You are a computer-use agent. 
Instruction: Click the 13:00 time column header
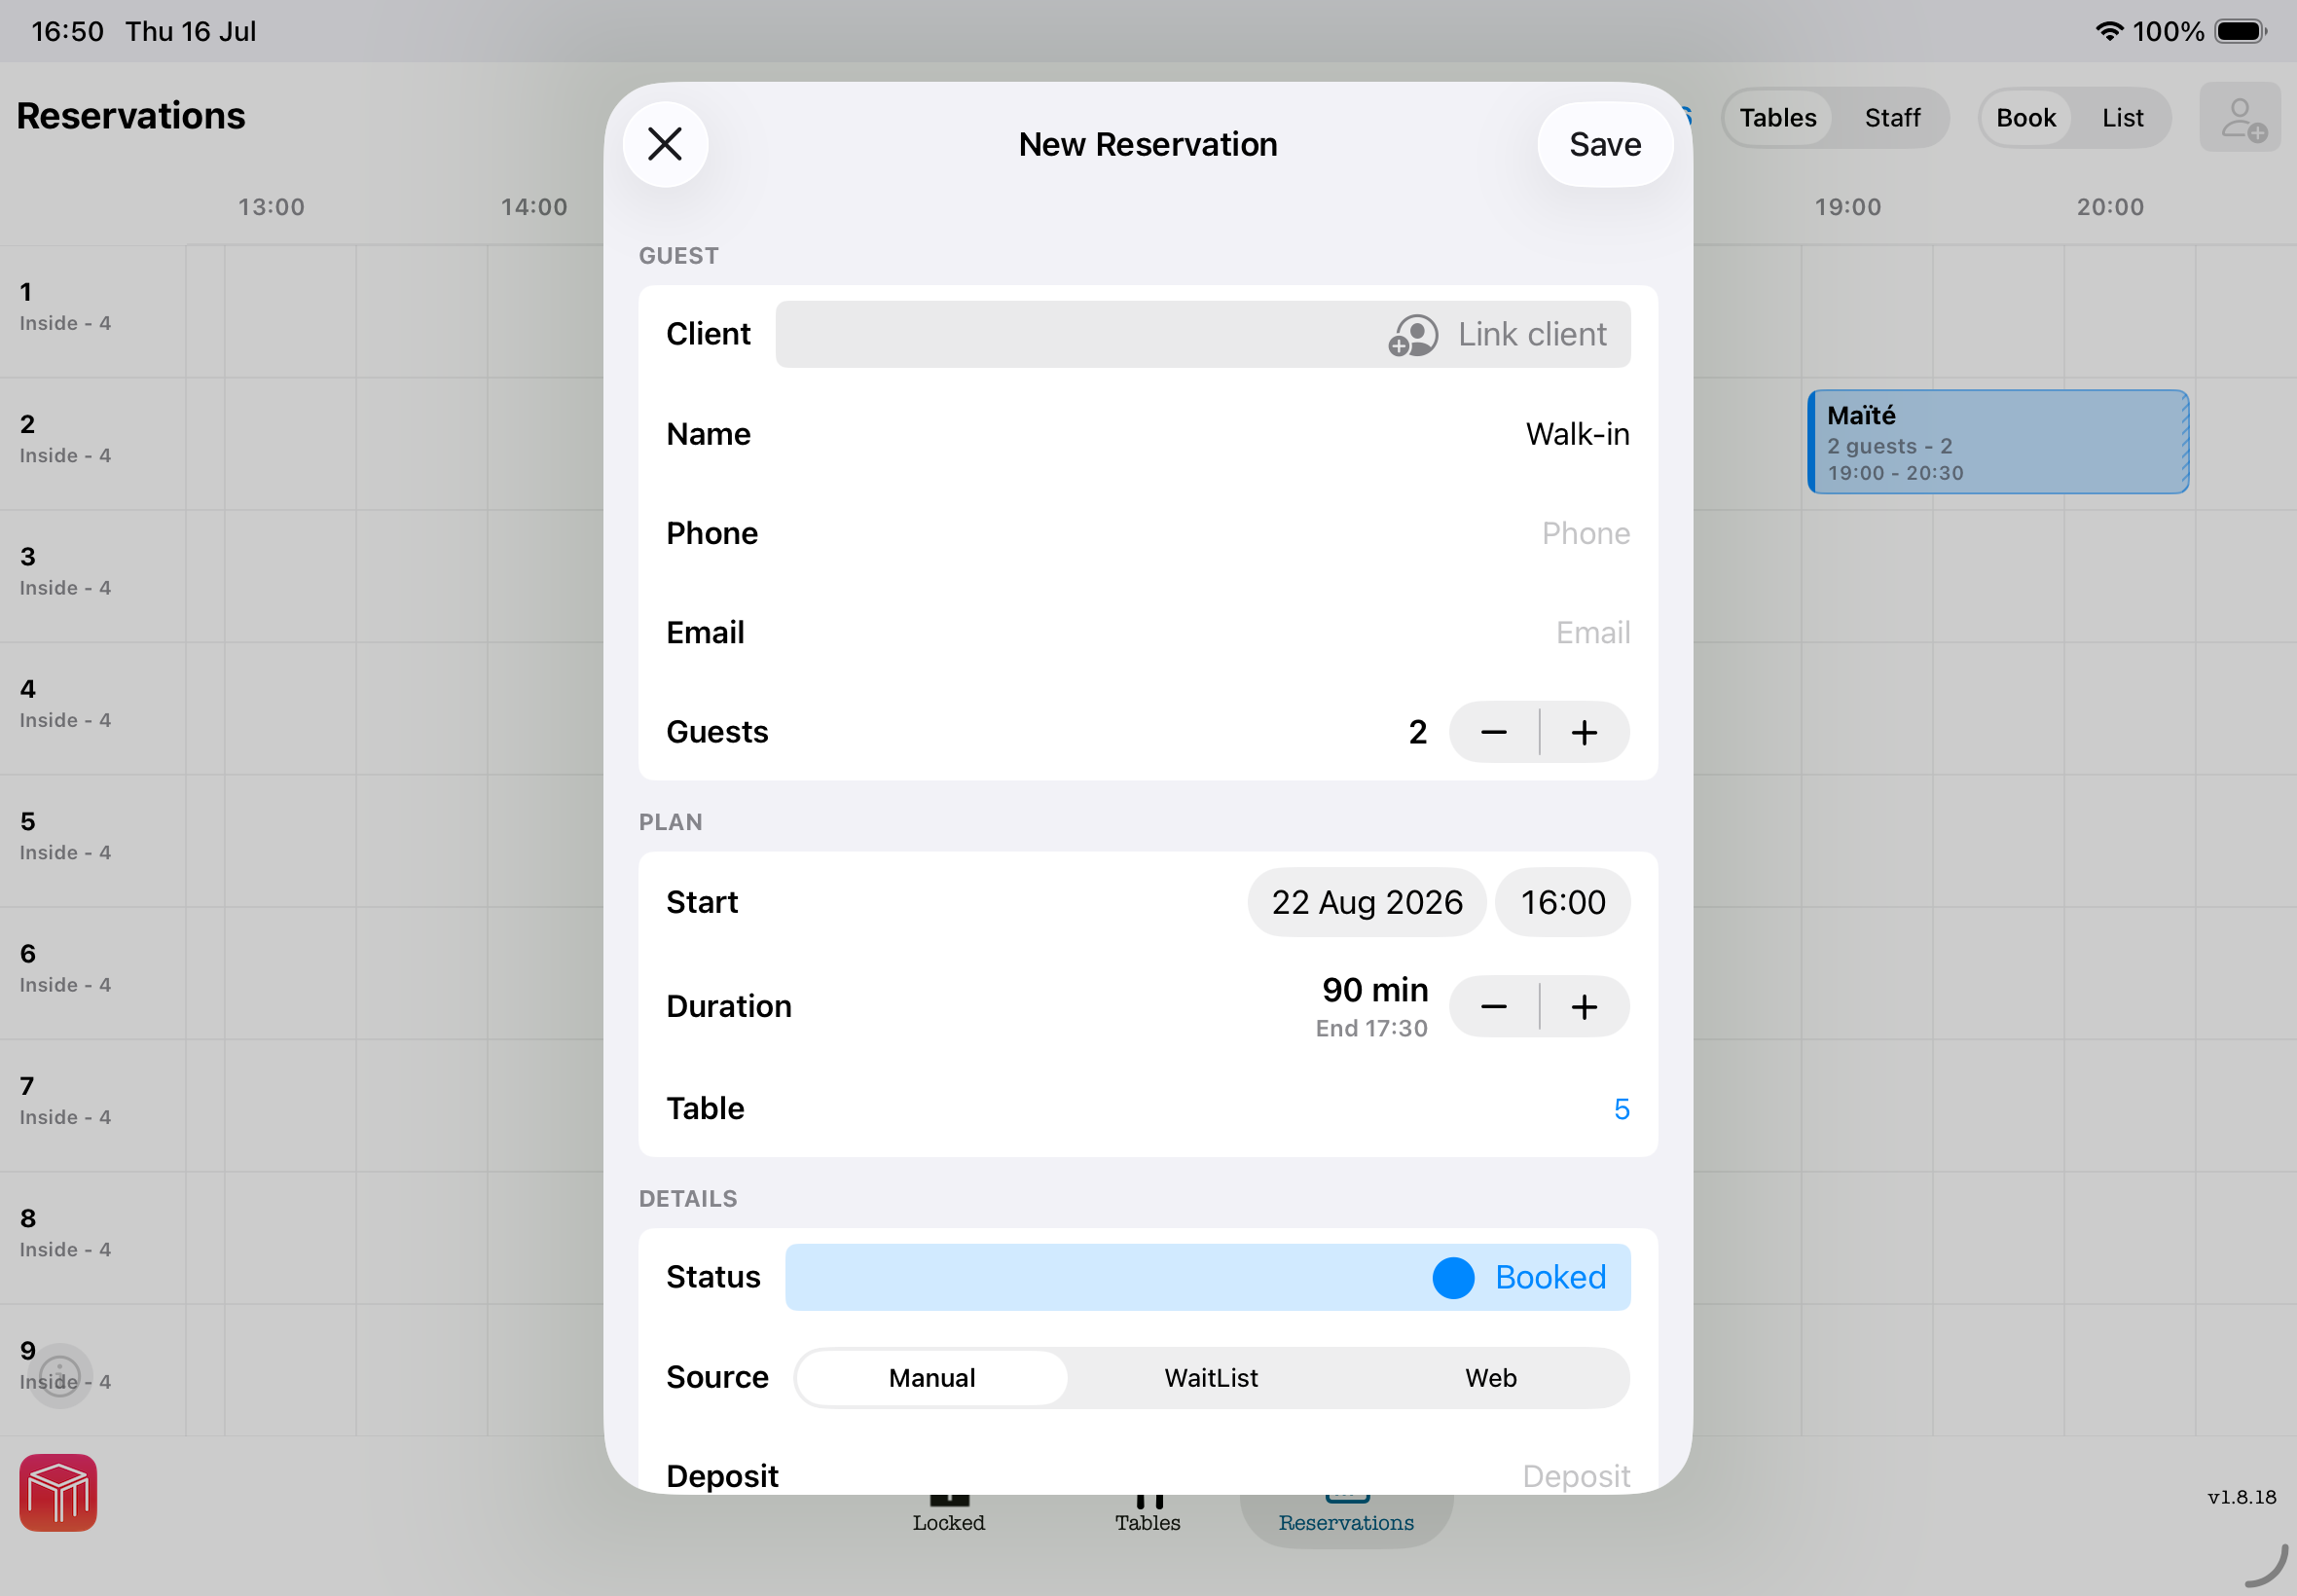point(271,207)
